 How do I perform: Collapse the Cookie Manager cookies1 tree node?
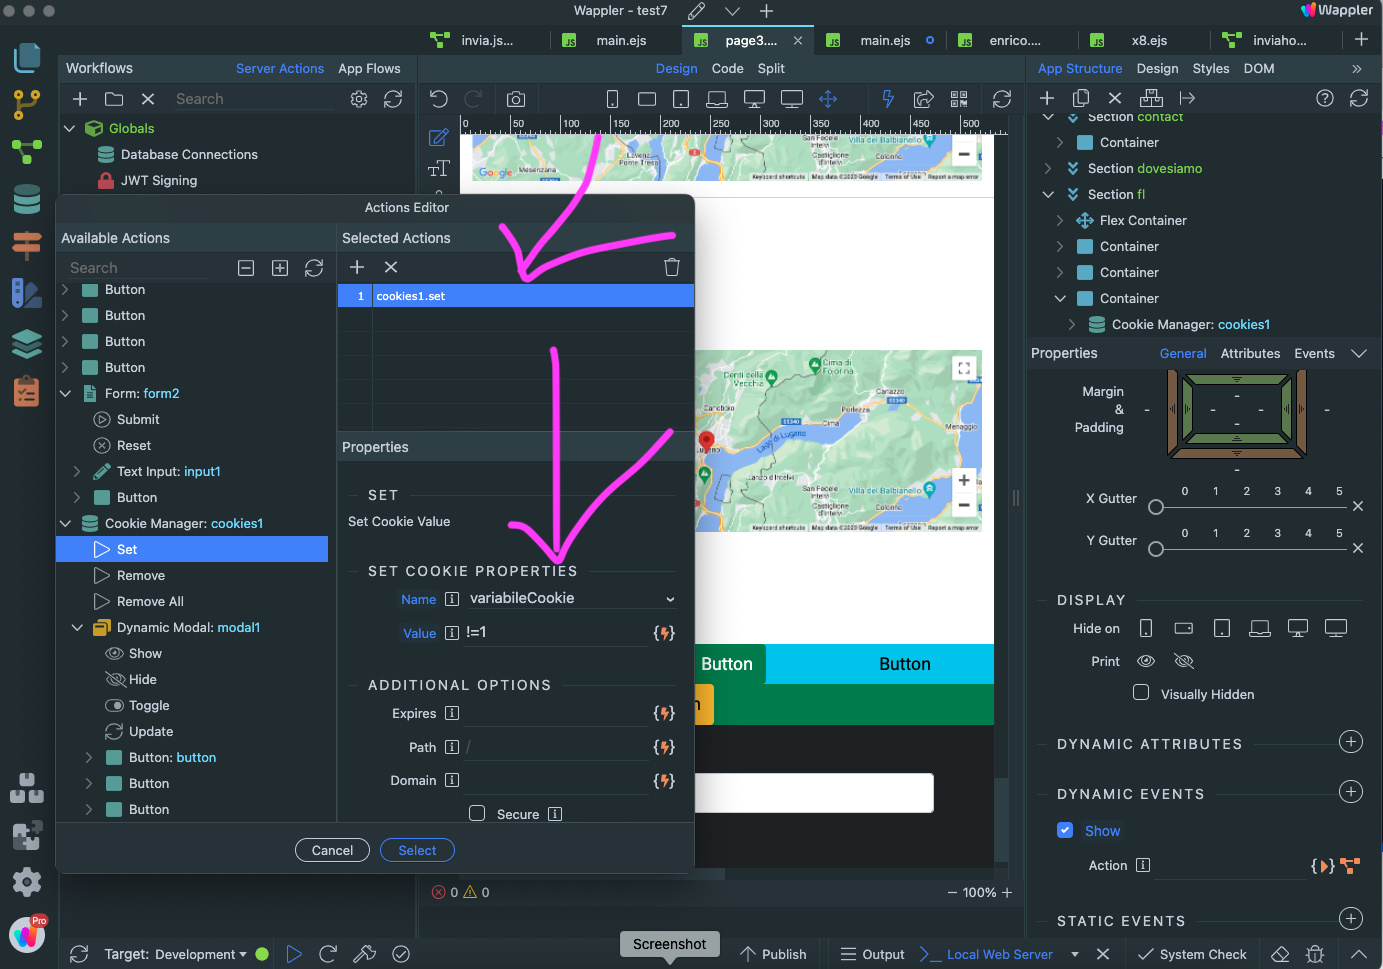click(66, 523)
